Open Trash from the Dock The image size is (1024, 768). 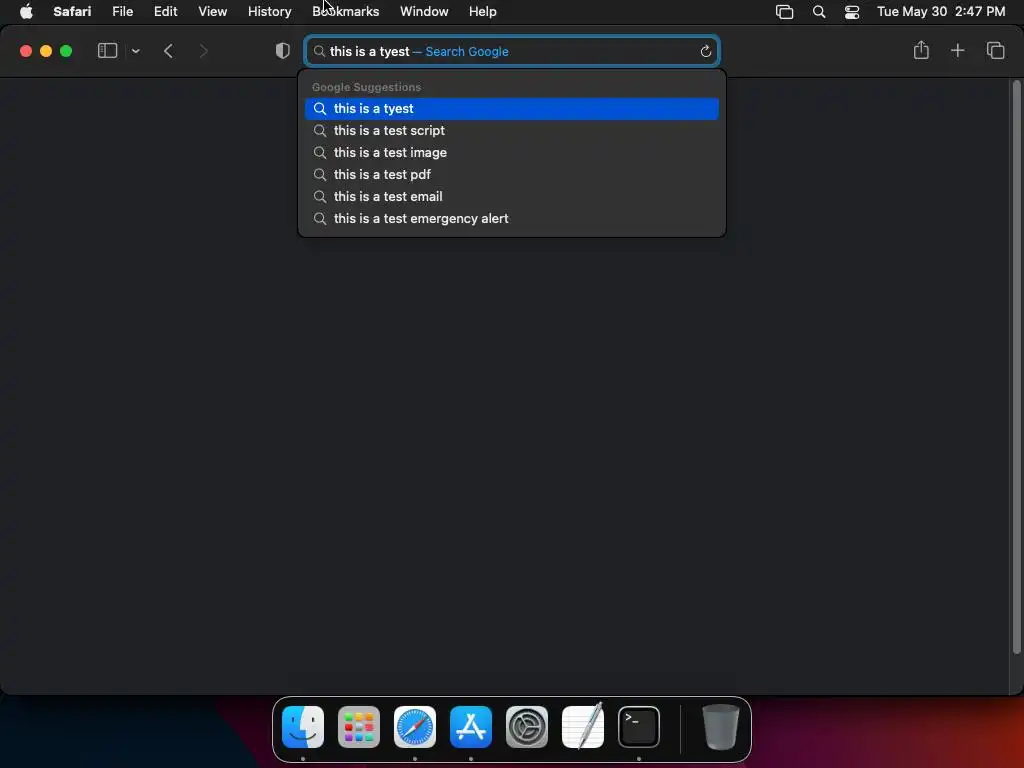[720, 726]
